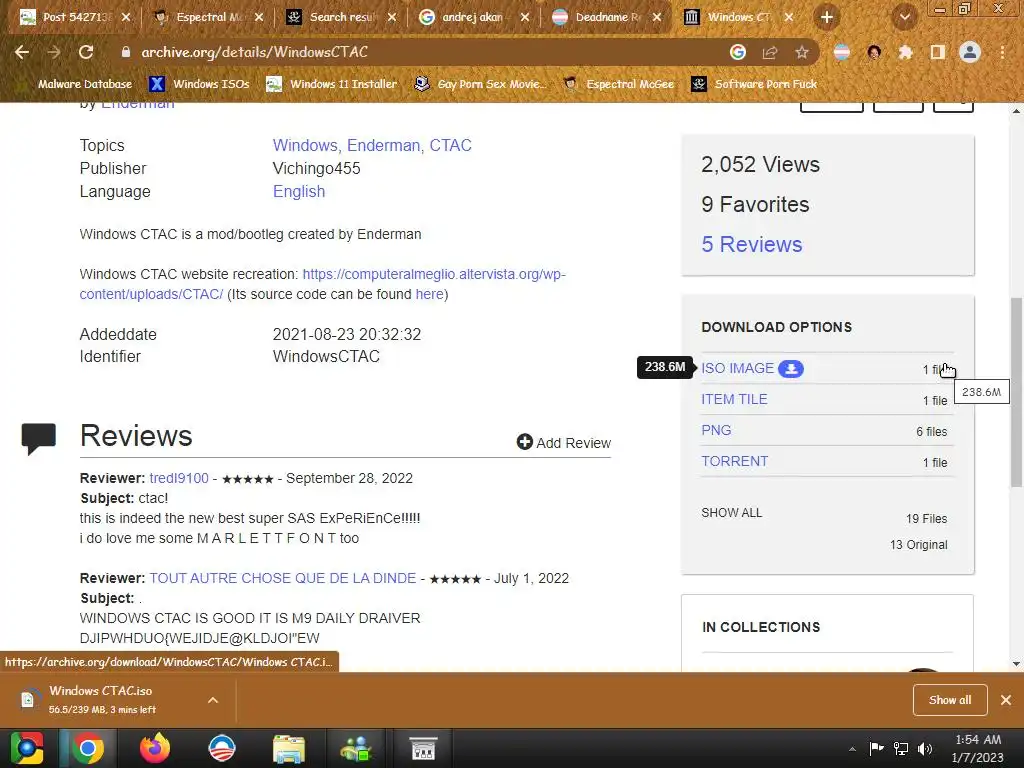This screenshot has height=768, width=1024.
Task: Click Show all downloads button
Action: (x=950, y=700)
